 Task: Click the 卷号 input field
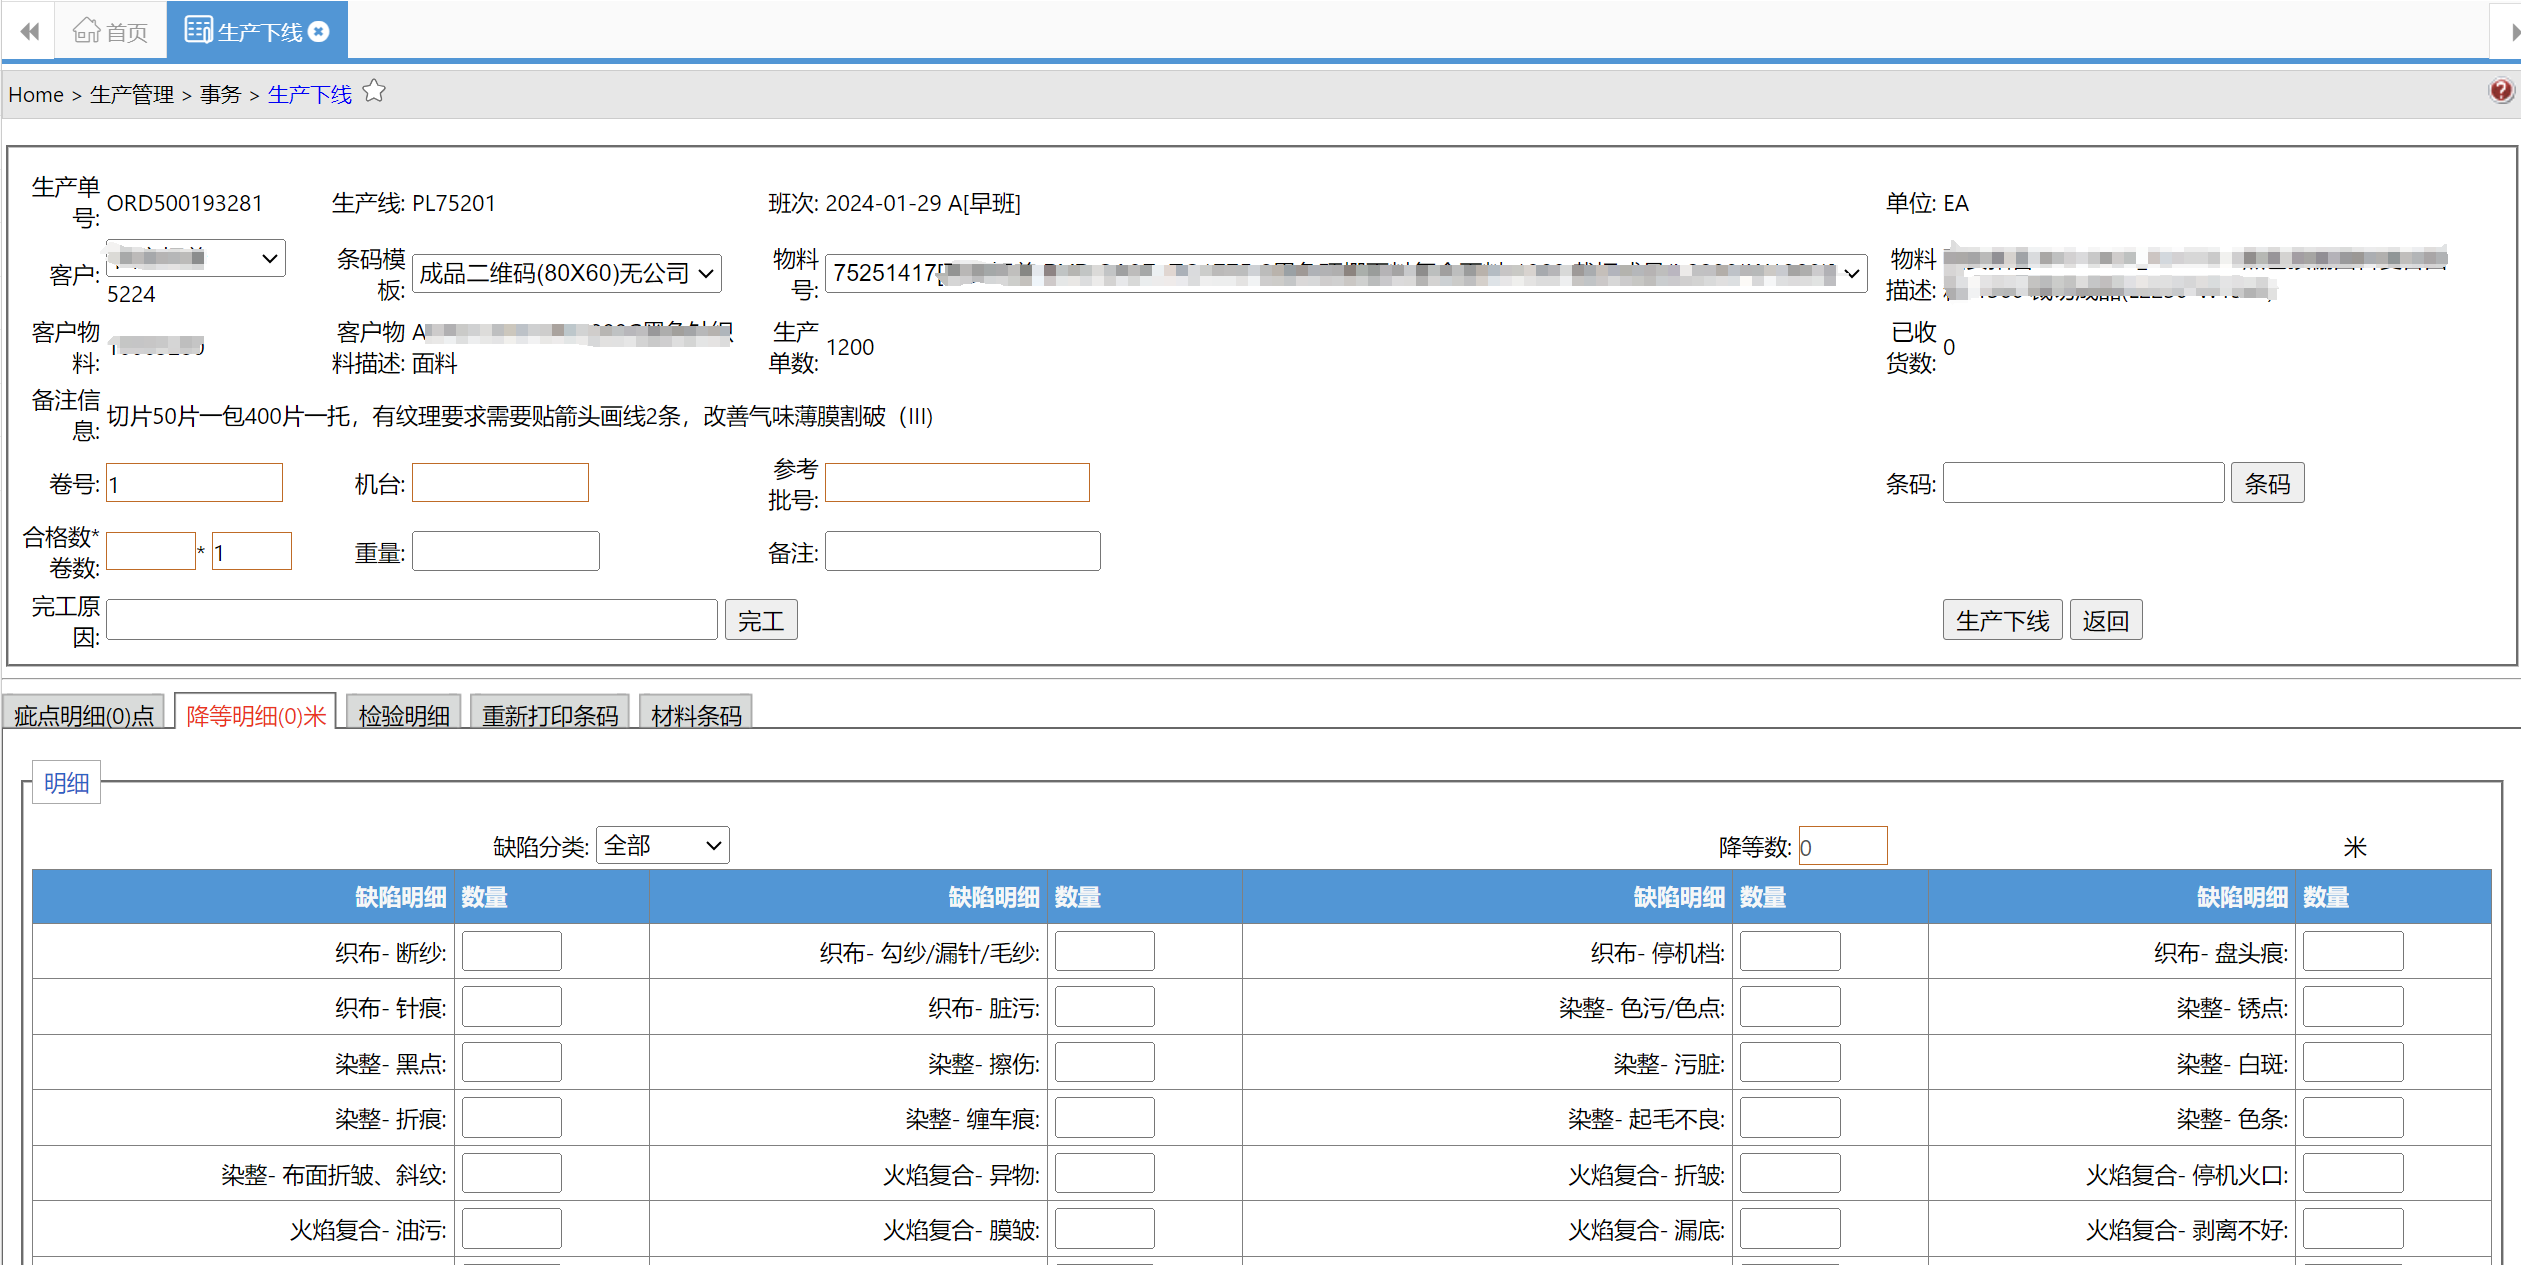pyautogui.click(x=194, y=484)
